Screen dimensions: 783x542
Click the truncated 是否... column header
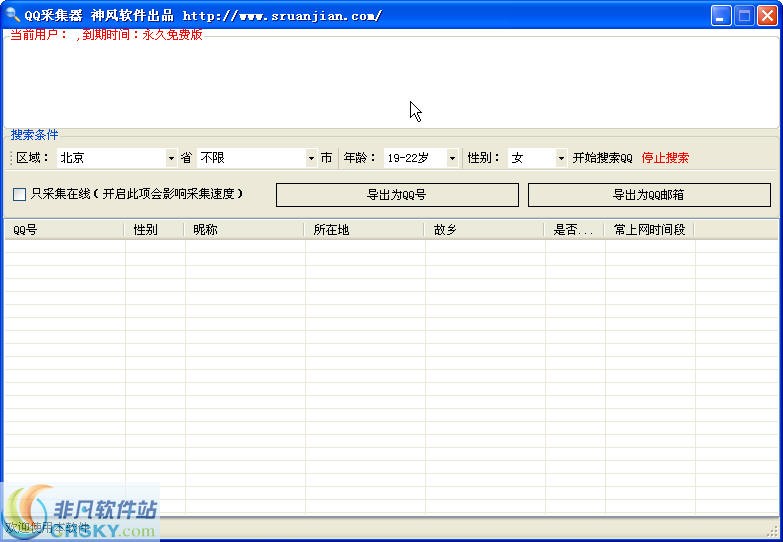[575, 230]
